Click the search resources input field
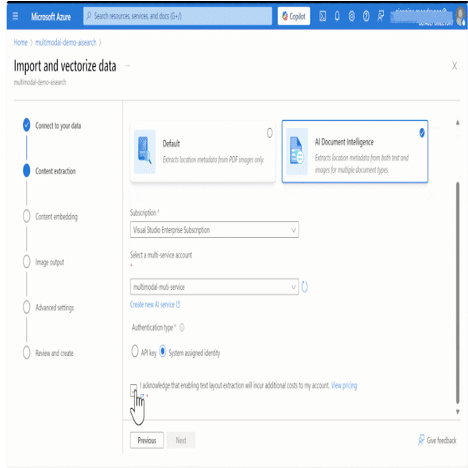468x468 pixels. [x=177, y=16]
